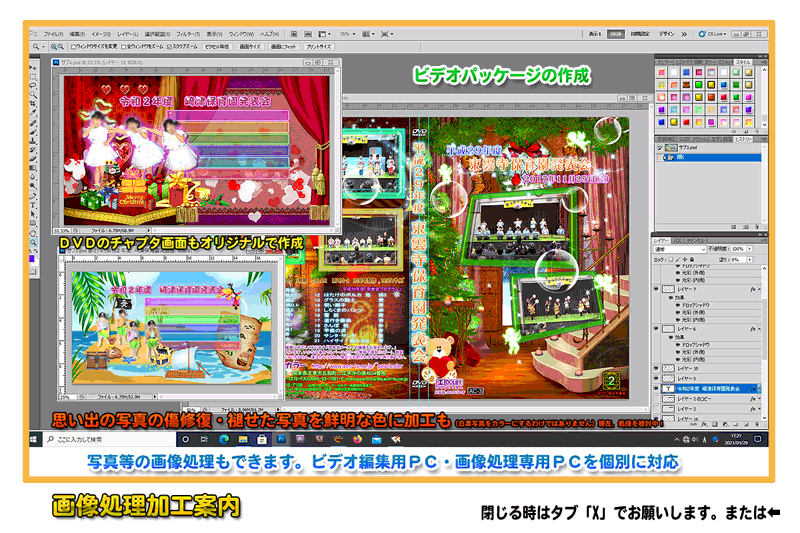Create new document from current history state
Image resolution: width=800 pixels, height=533 pixels.
(746, 226)
